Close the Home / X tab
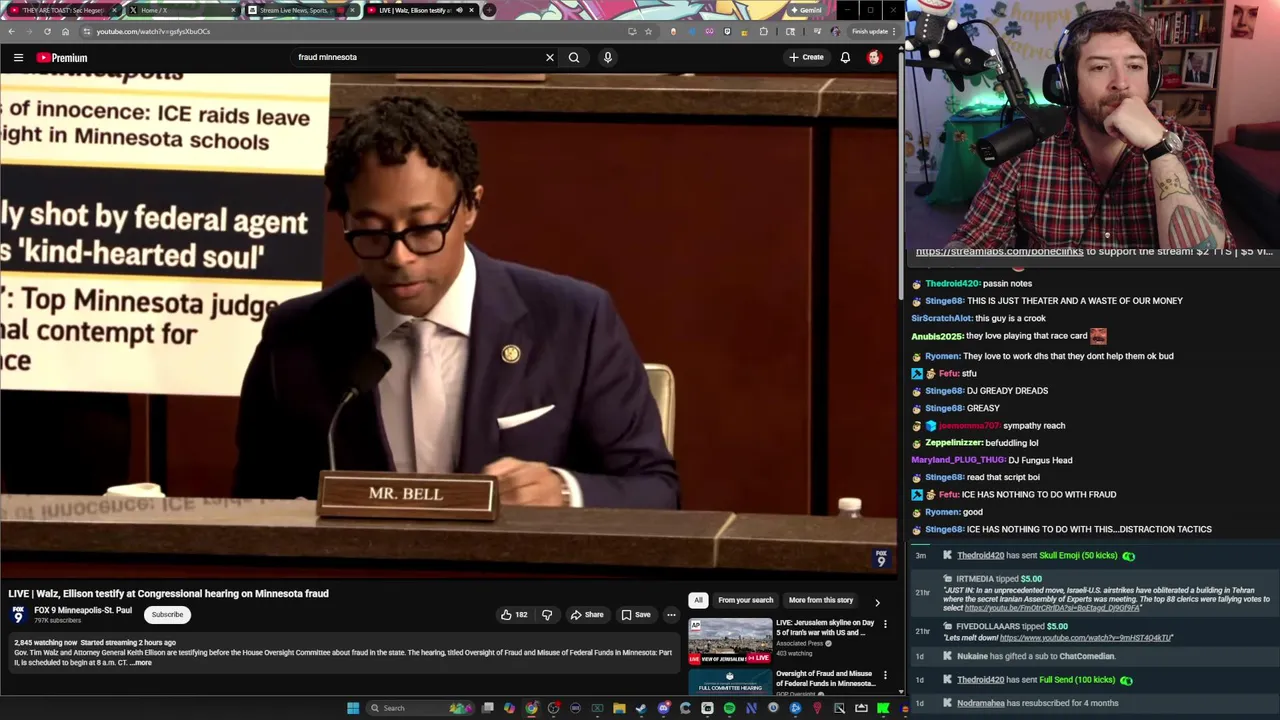Image resolution: width=1280 pixels, height=720 pixels. tap(233, 10)
